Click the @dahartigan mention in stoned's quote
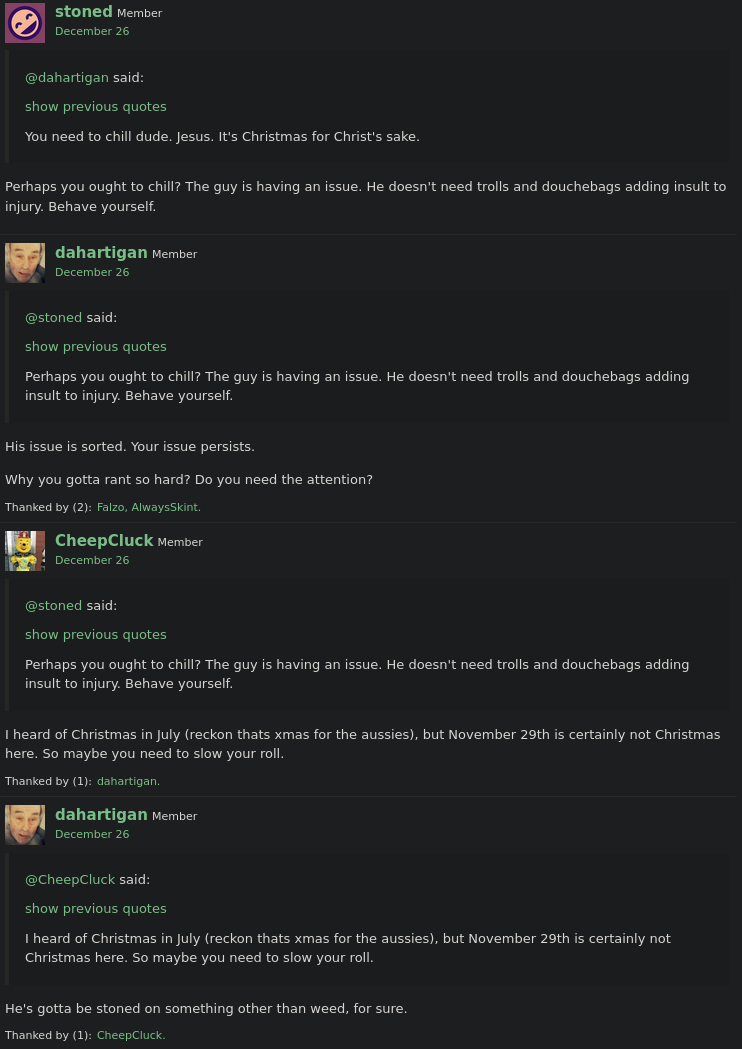742x1049 pixels. (67, 78)
